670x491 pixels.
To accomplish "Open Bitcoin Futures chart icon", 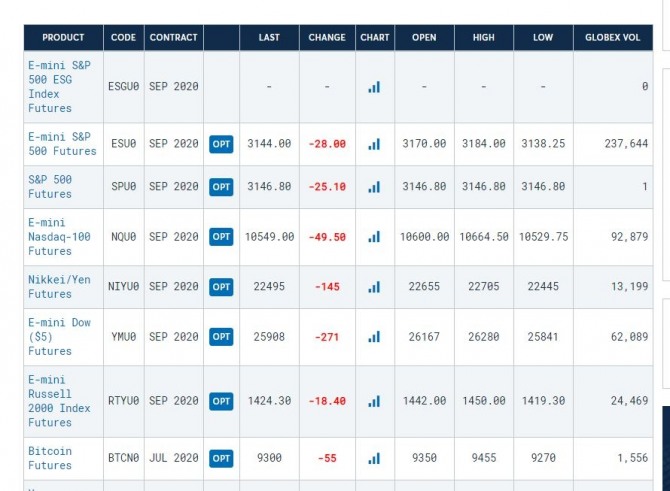I will click(x=374, y=459).
